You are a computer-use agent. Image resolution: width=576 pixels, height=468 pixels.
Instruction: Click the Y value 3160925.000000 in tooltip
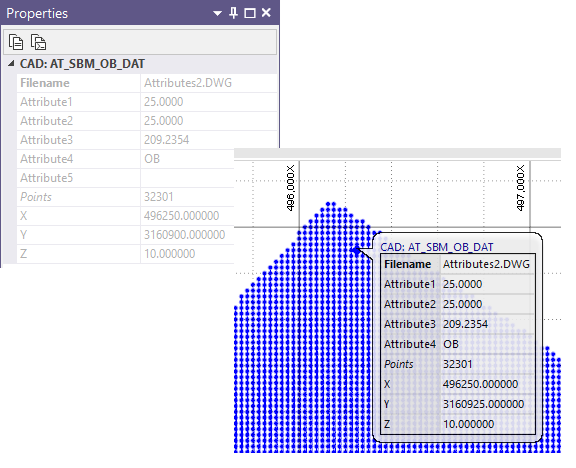point(483,404)
